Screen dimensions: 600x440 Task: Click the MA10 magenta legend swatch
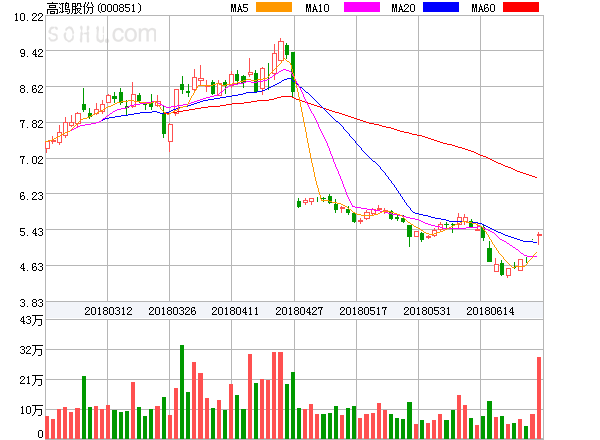pyautogui.click(x=361, y=8)
